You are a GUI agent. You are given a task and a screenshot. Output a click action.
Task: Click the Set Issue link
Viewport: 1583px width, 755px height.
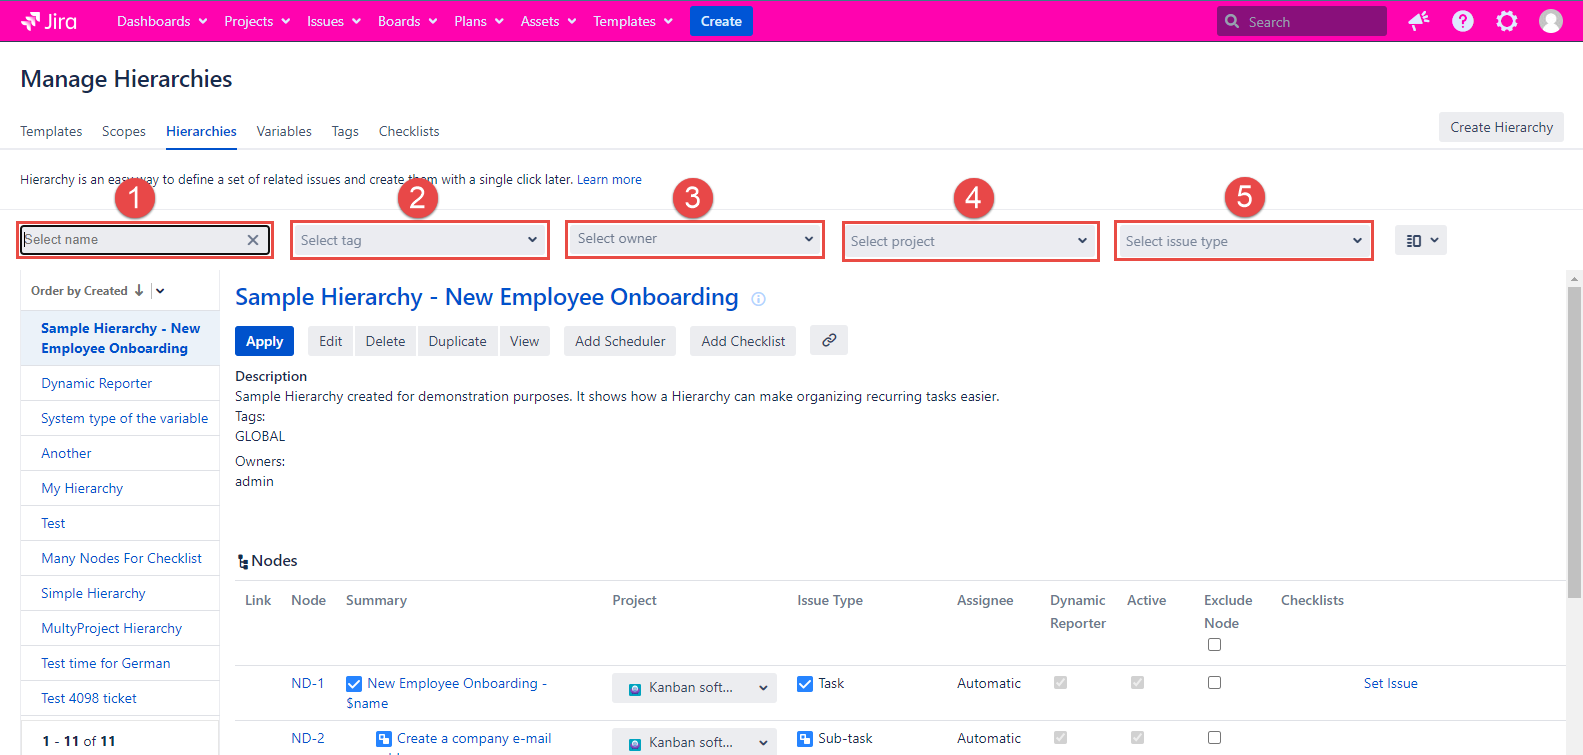click(1390, 683)
